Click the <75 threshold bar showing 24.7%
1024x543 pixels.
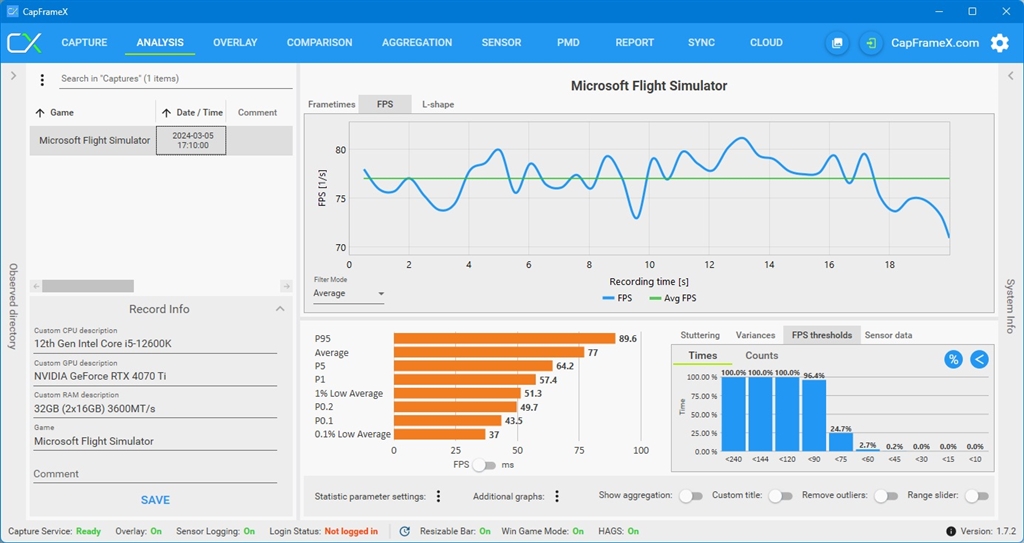tap(840, 442)
